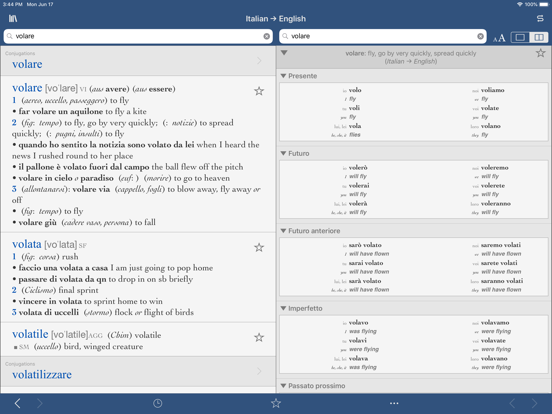Clear the right volare search field

point(480,36)
